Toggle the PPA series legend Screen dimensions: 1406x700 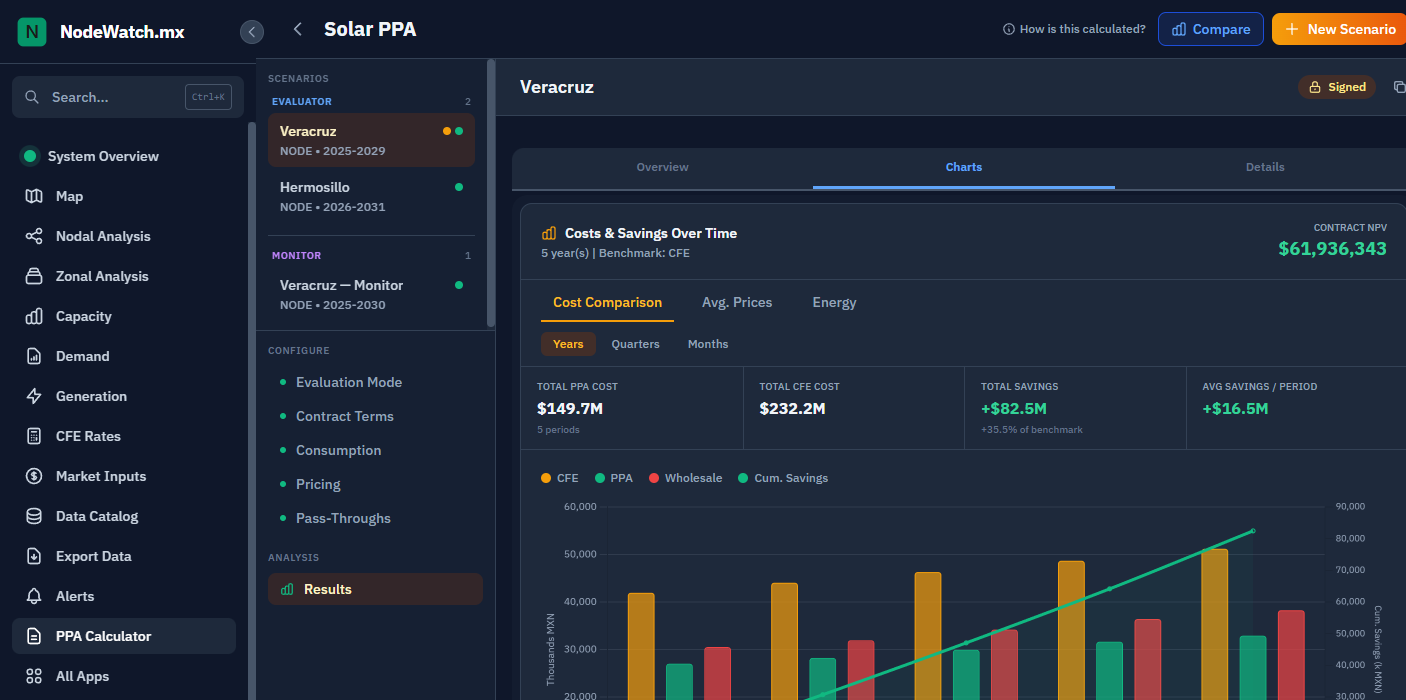tap(614, 478)
